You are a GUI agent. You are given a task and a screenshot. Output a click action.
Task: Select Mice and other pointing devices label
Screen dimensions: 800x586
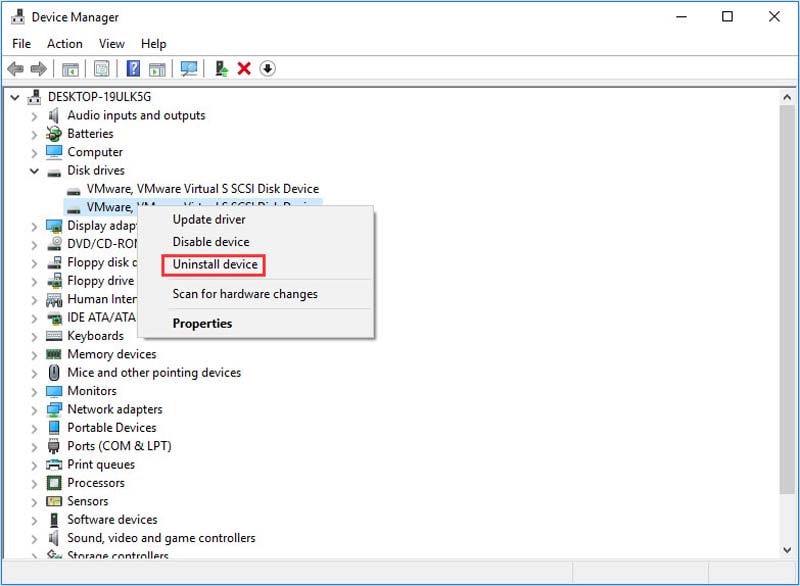(x=154, y=373)
